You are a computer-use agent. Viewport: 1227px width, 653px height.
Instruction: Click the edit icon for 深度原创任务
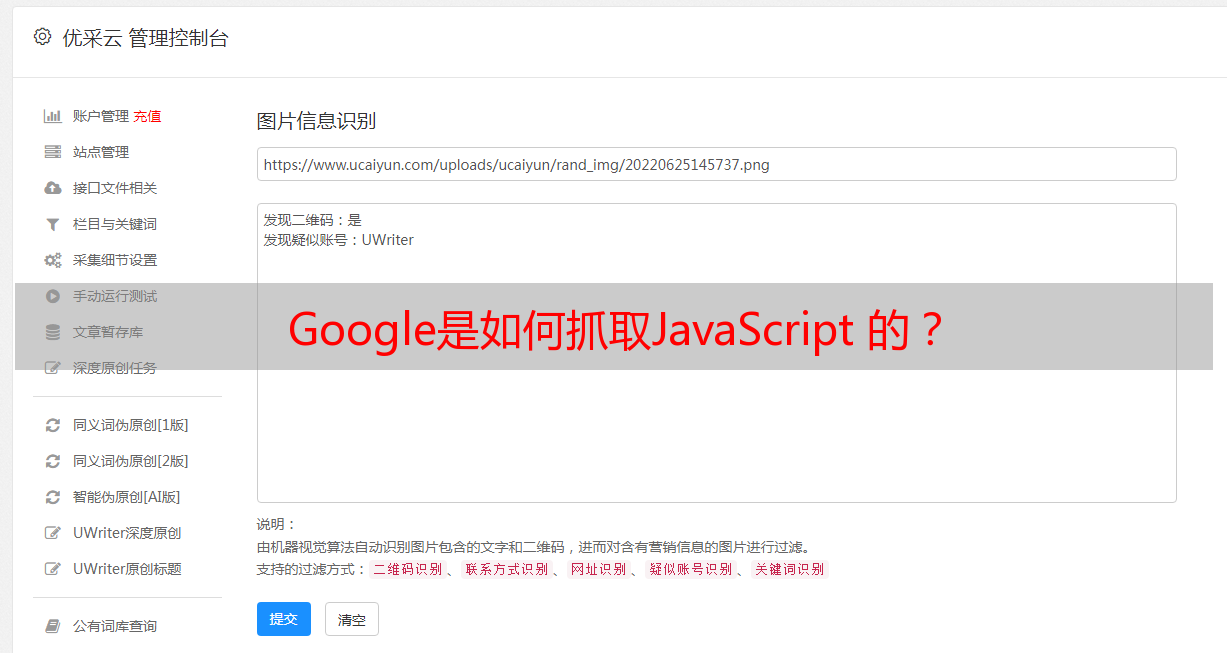click(x=53, y=368)
